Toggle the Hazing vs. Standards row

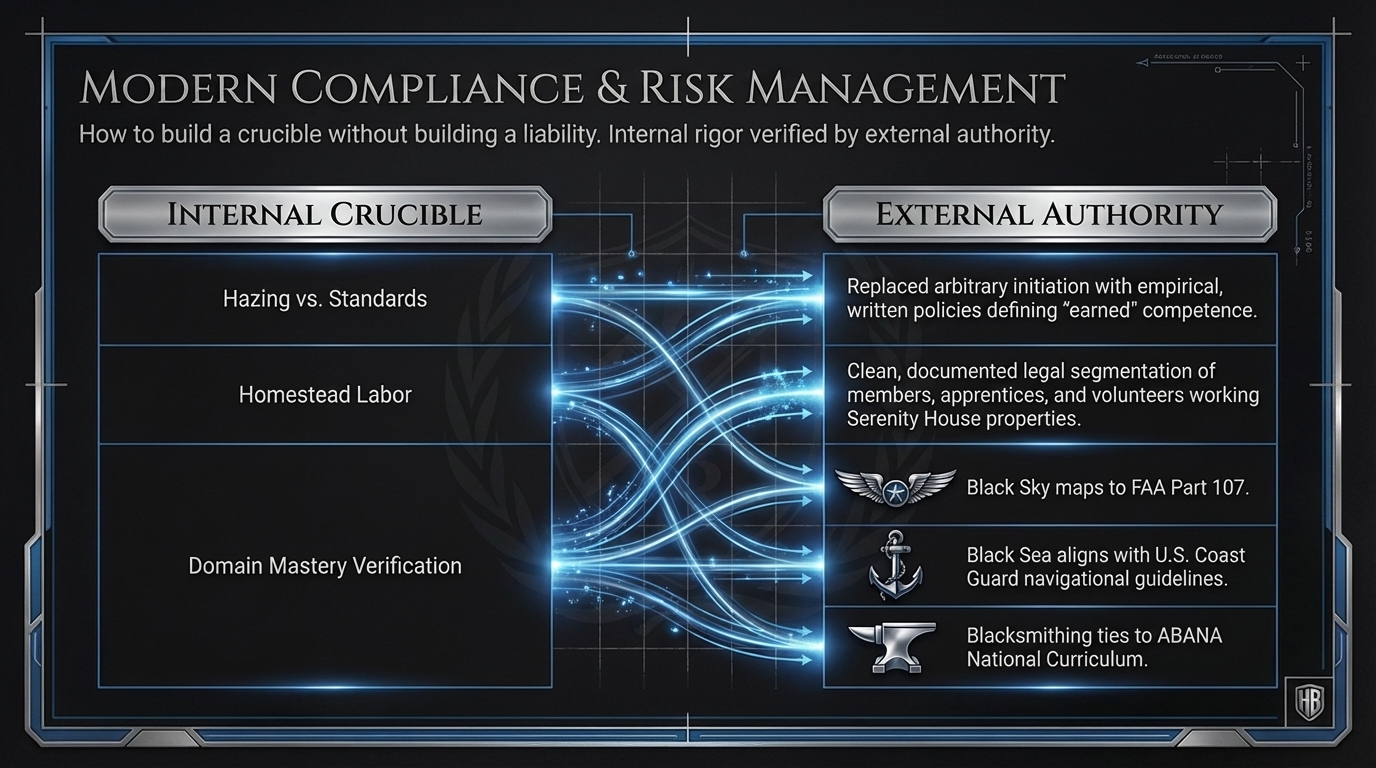pos(324,298)
